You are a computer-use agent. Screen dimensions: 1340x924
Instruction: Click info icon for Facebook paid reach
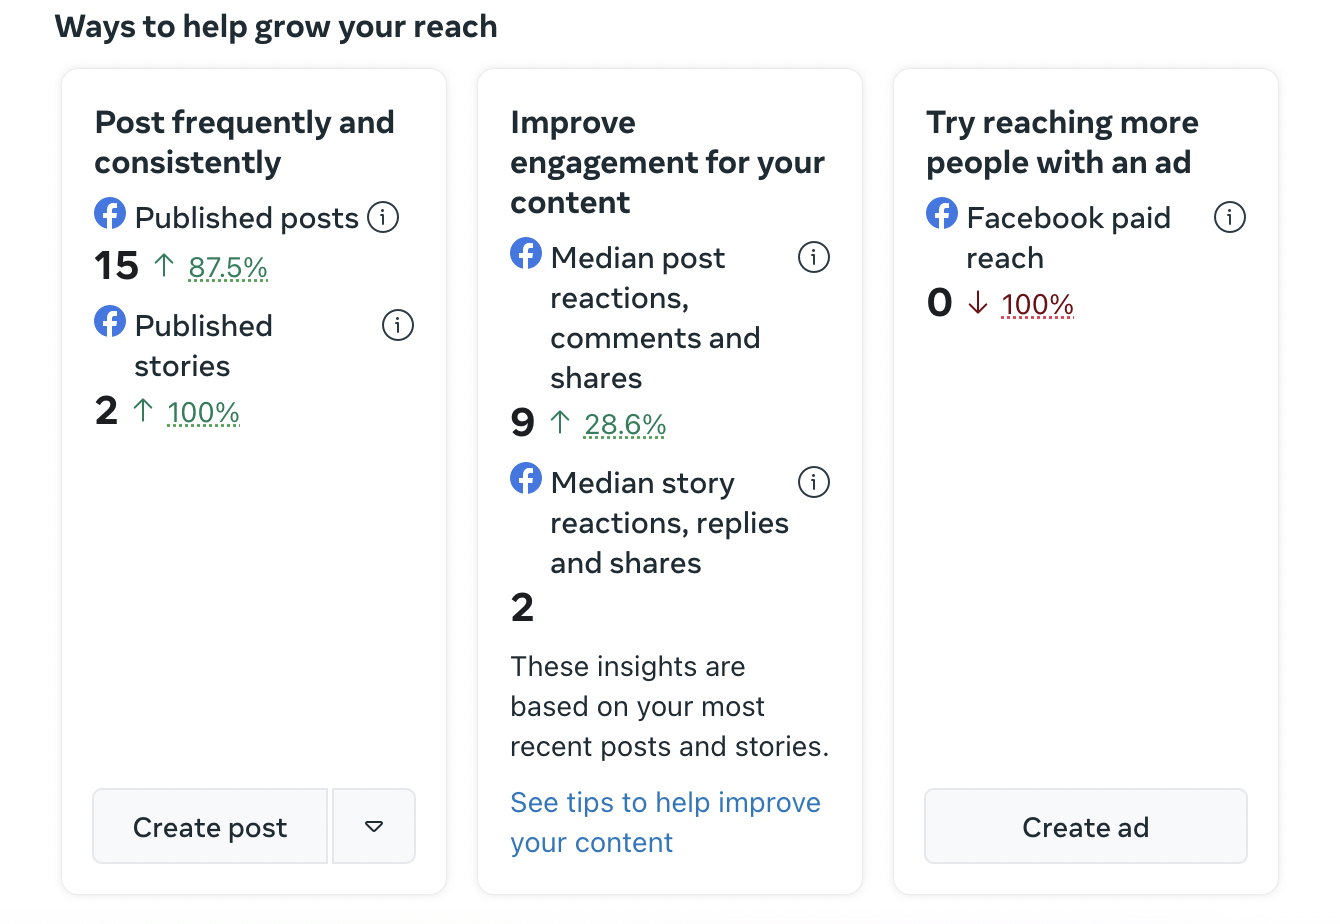click(1230, 217)
